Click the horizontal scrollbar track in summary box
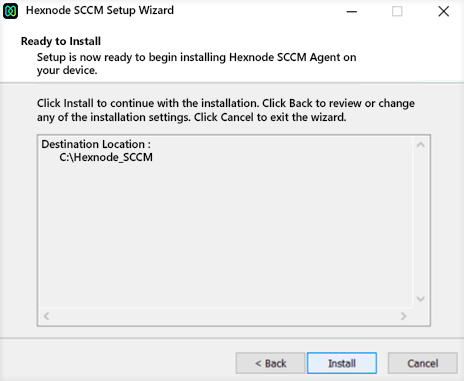Image resolution: width=464 pixels, height=381 pixels. click(x=225, y=316)
